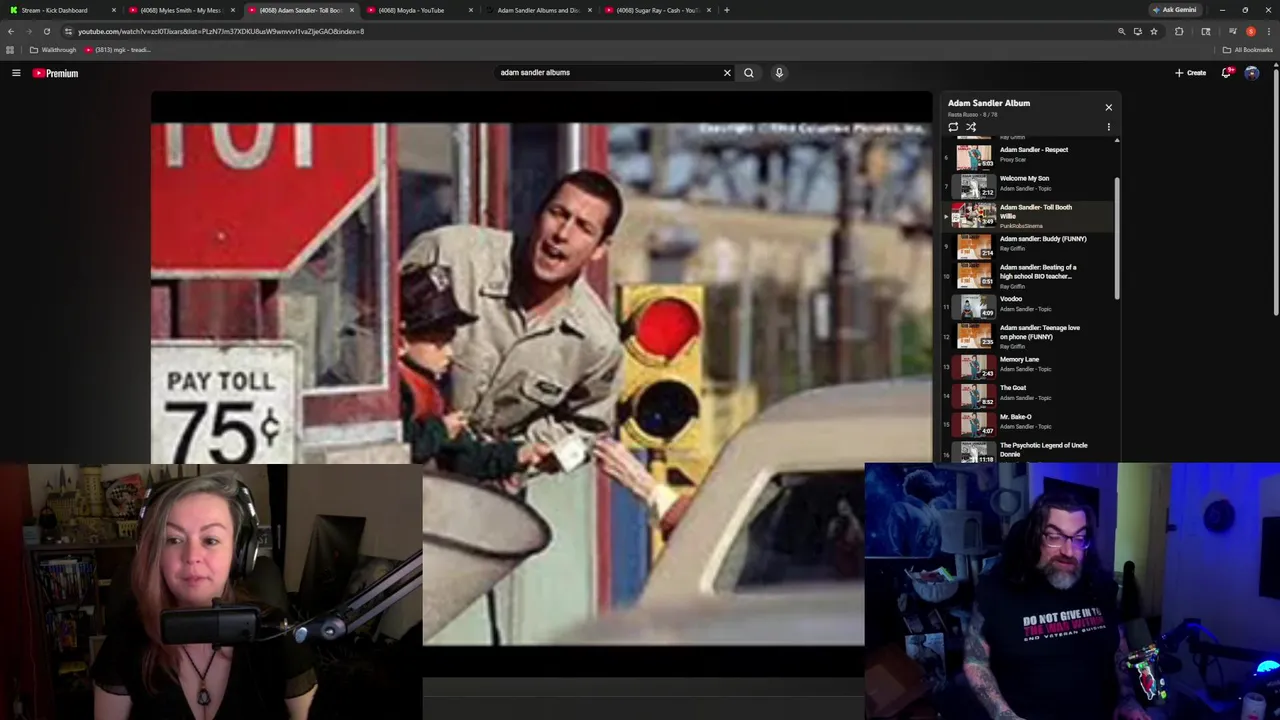Click the Create button

click(x=1190, y=73)
